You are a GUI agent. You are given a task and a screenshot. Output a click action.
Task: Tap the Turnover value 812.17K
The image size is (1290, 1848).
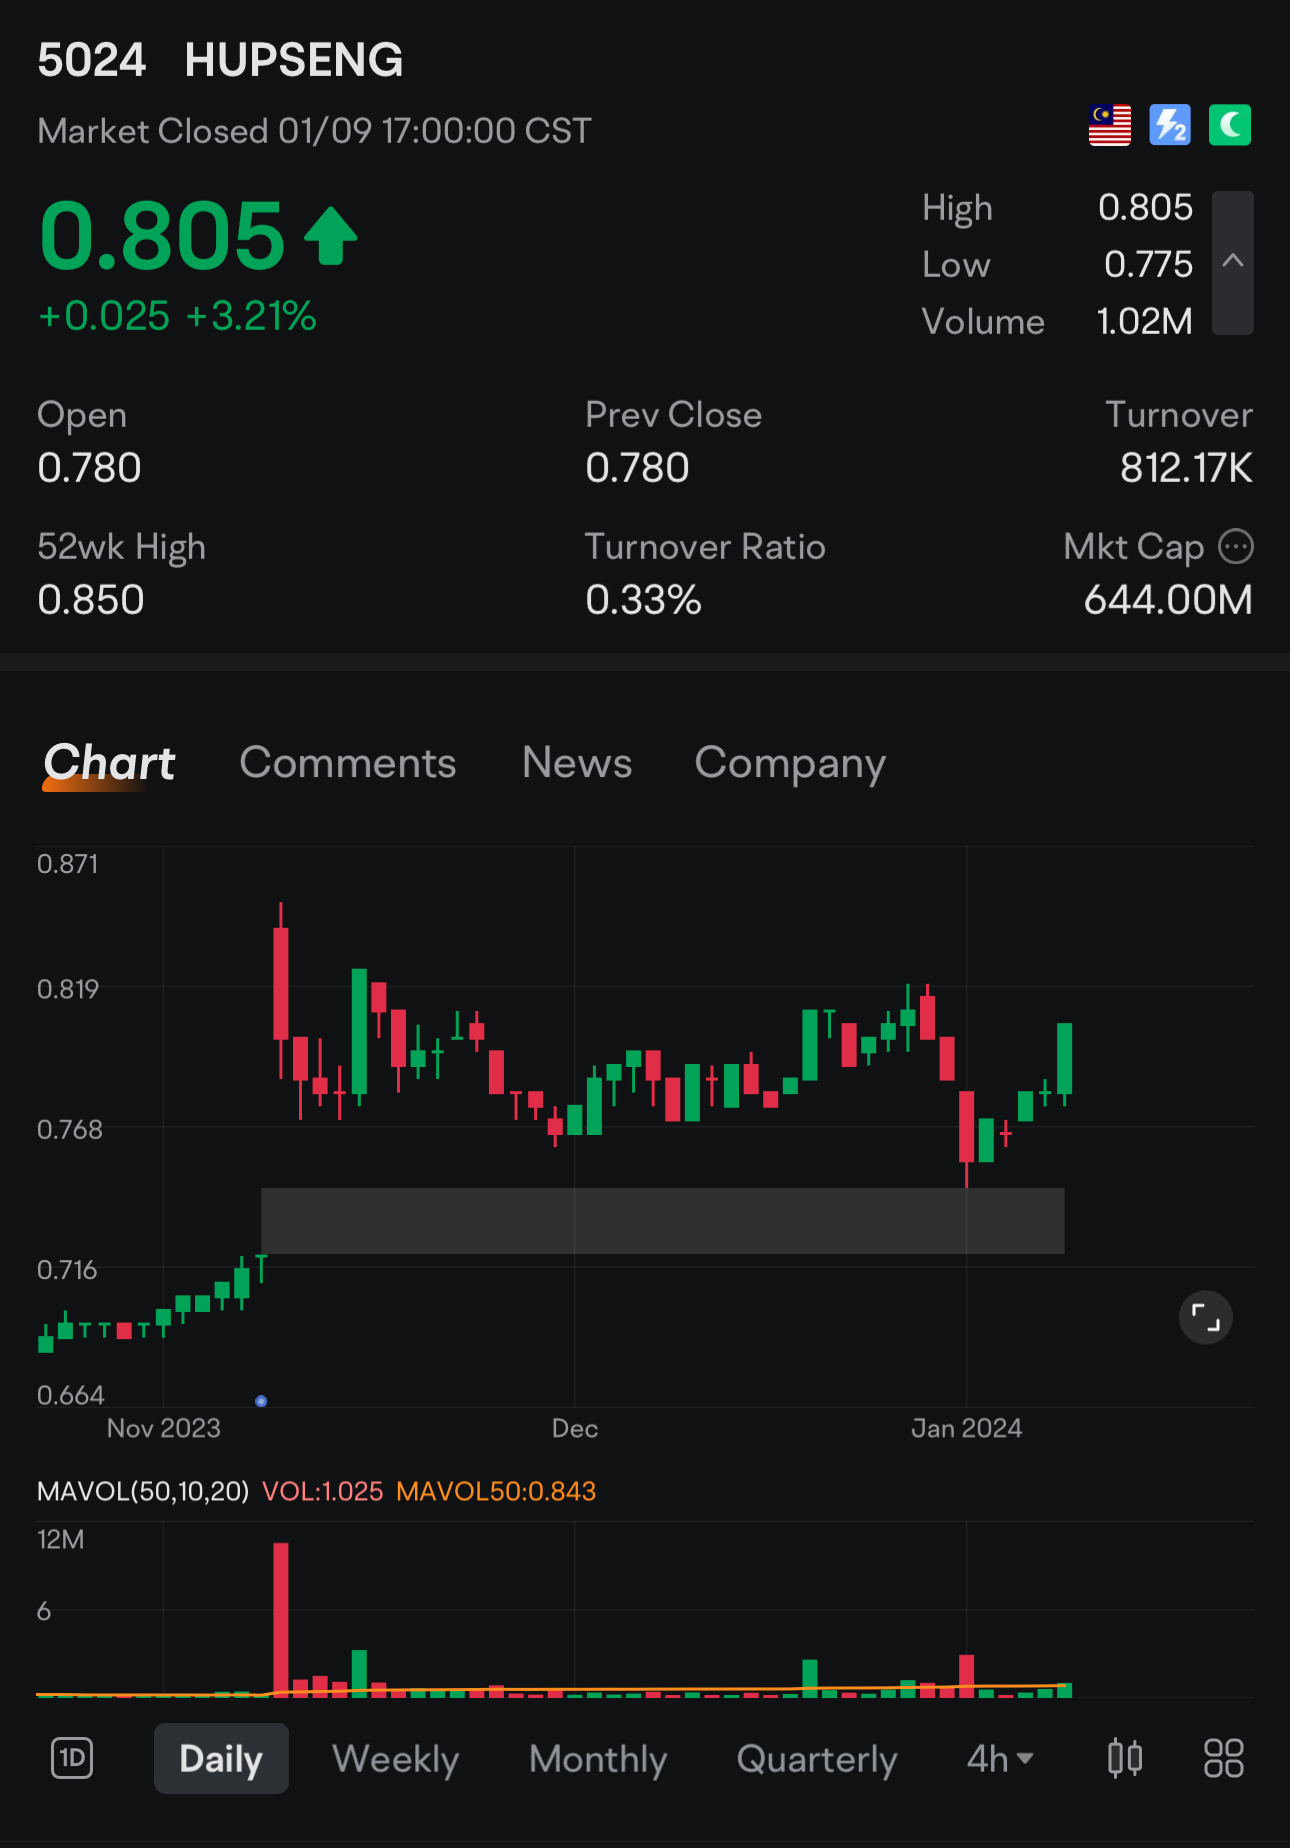(x=1186, y=468)
